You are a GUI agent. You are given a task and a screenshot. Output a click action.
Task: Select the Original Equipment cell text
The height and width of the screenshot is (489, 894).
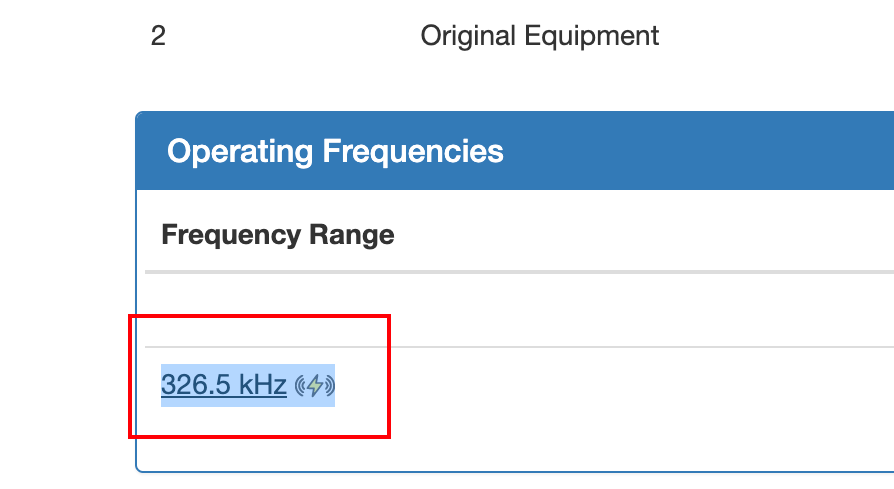pos(539,36)
